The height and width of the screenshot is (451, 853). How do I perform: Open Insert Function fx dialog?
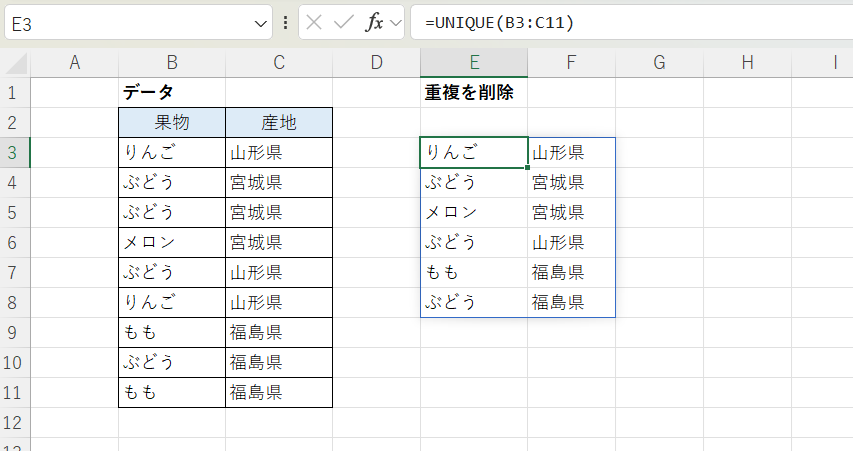(x=374, y=22)
